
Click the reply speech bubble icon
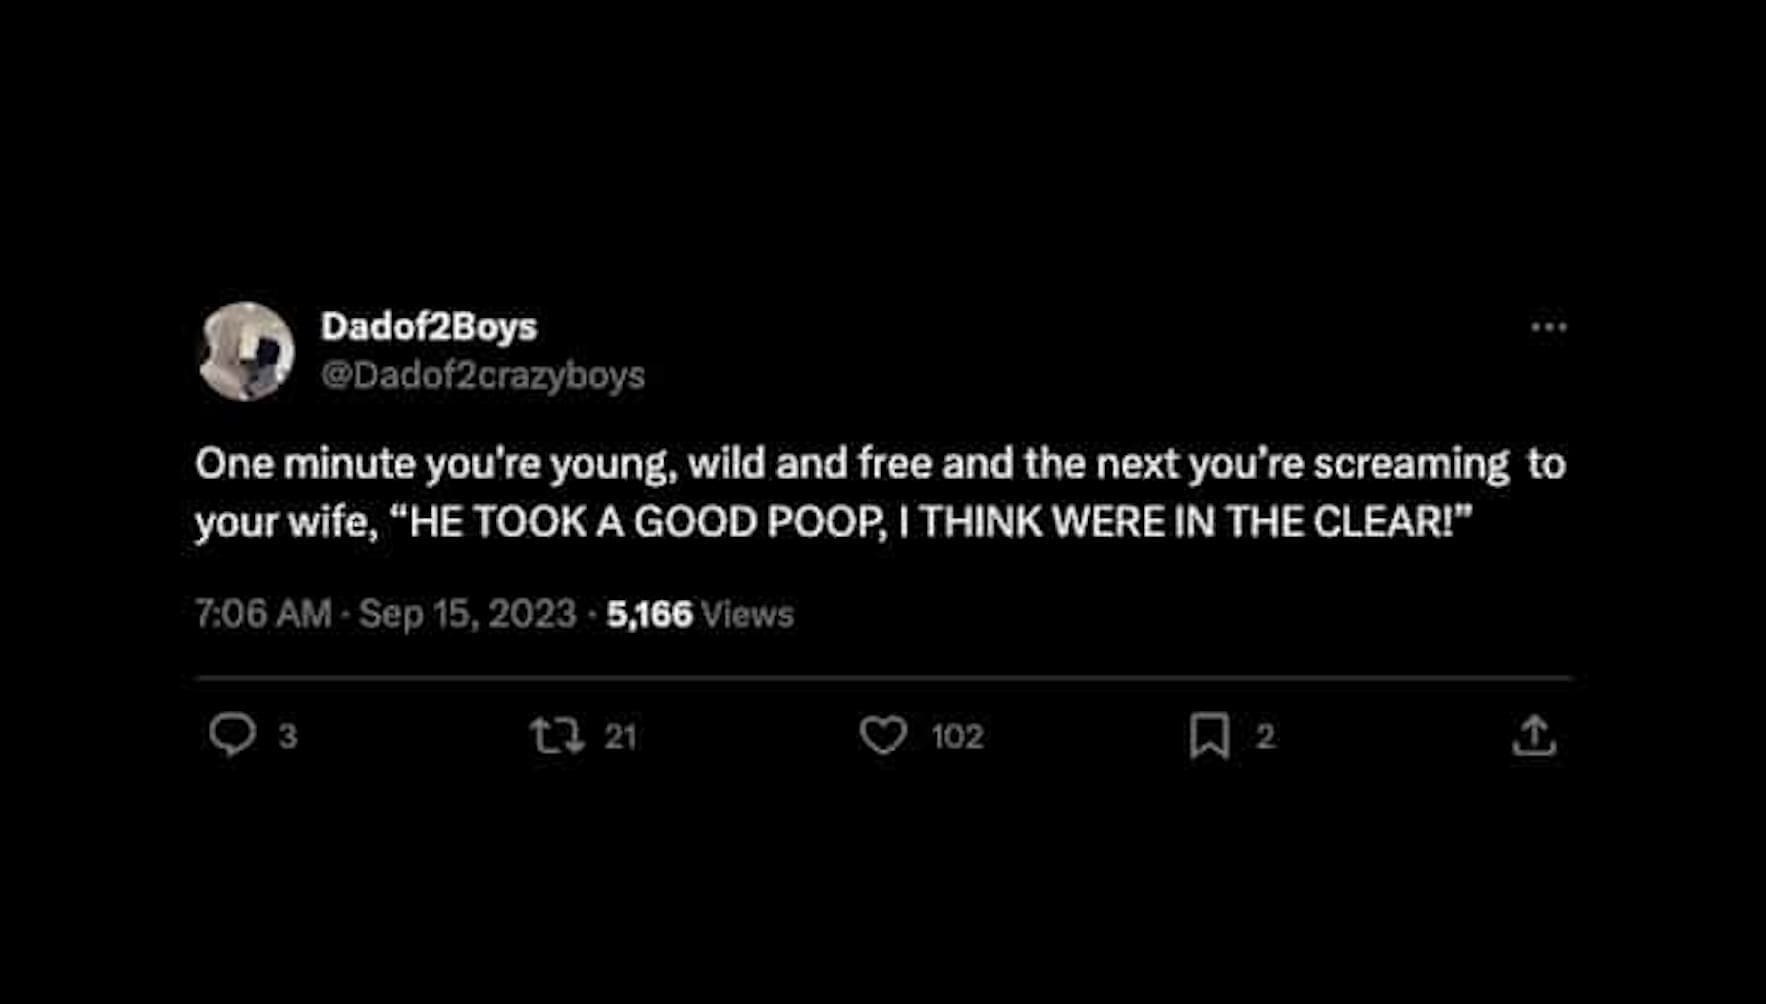(x=232, y=736)
